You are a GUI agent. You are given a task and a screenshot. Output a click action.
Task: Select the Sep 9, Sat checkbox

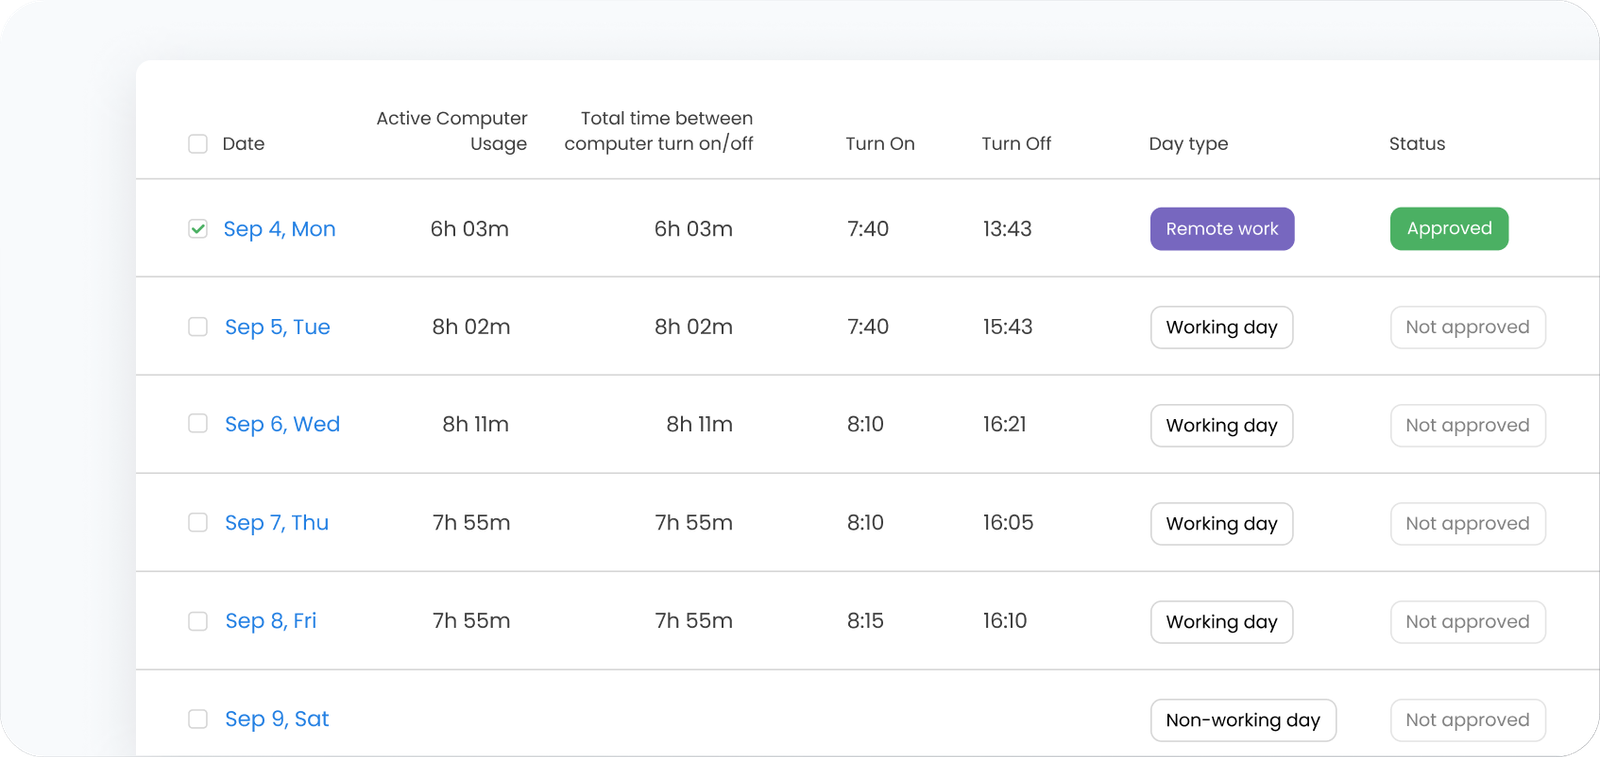point(198,719)
